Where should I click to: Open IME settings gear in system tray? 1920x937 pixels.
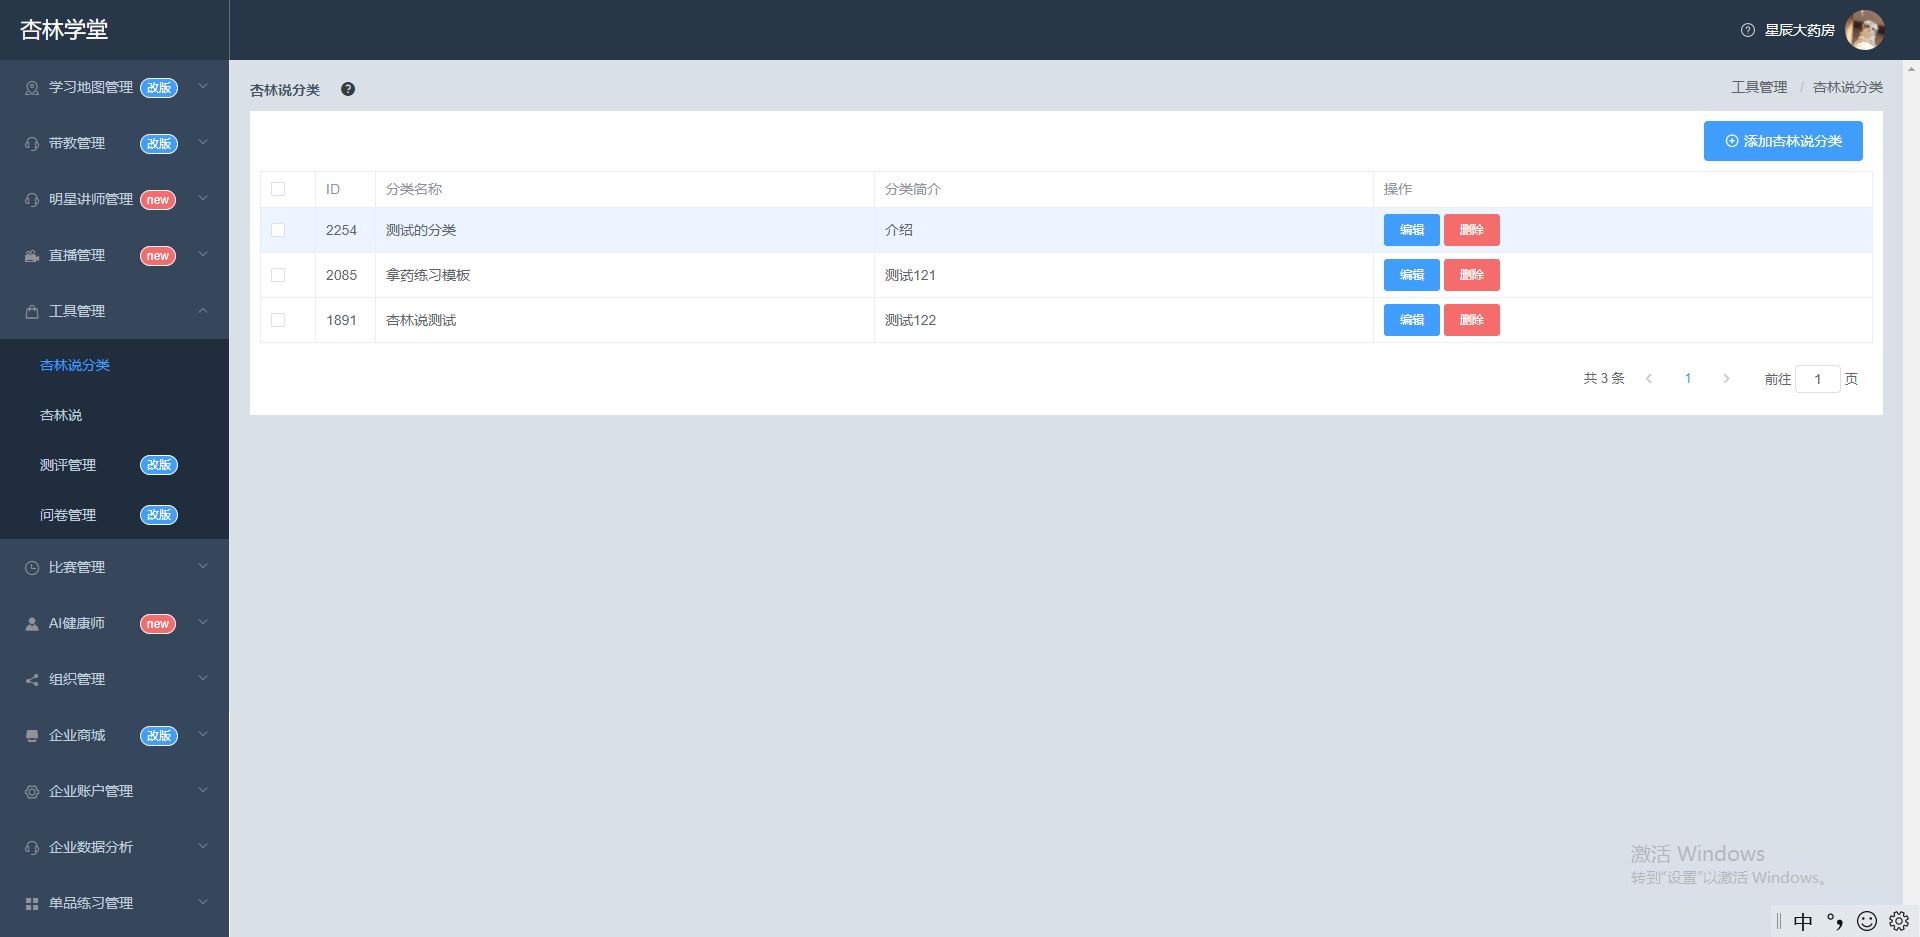1899,921
